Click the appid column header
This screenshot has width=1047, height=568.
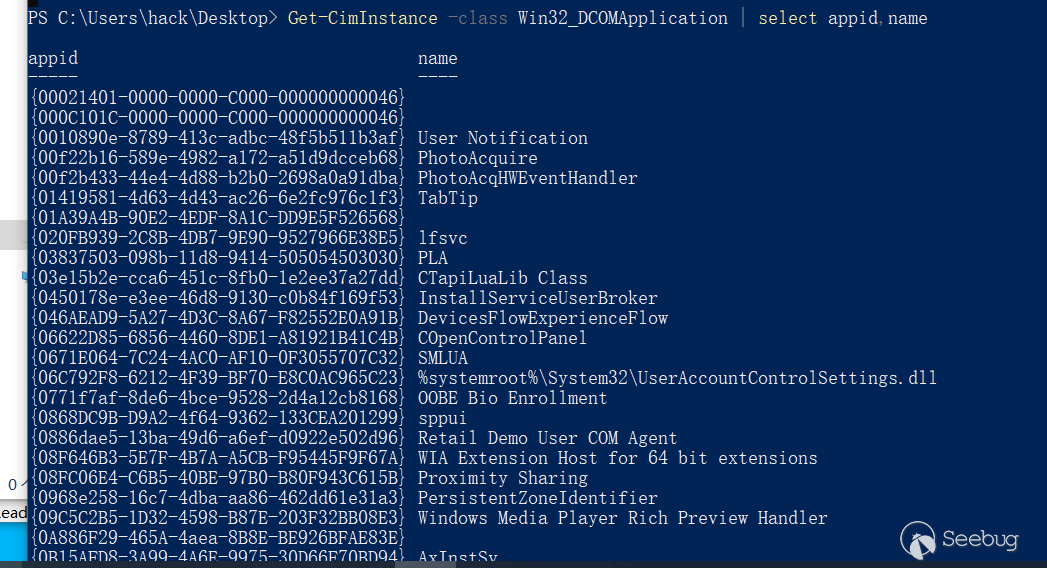tap(53, 58)
